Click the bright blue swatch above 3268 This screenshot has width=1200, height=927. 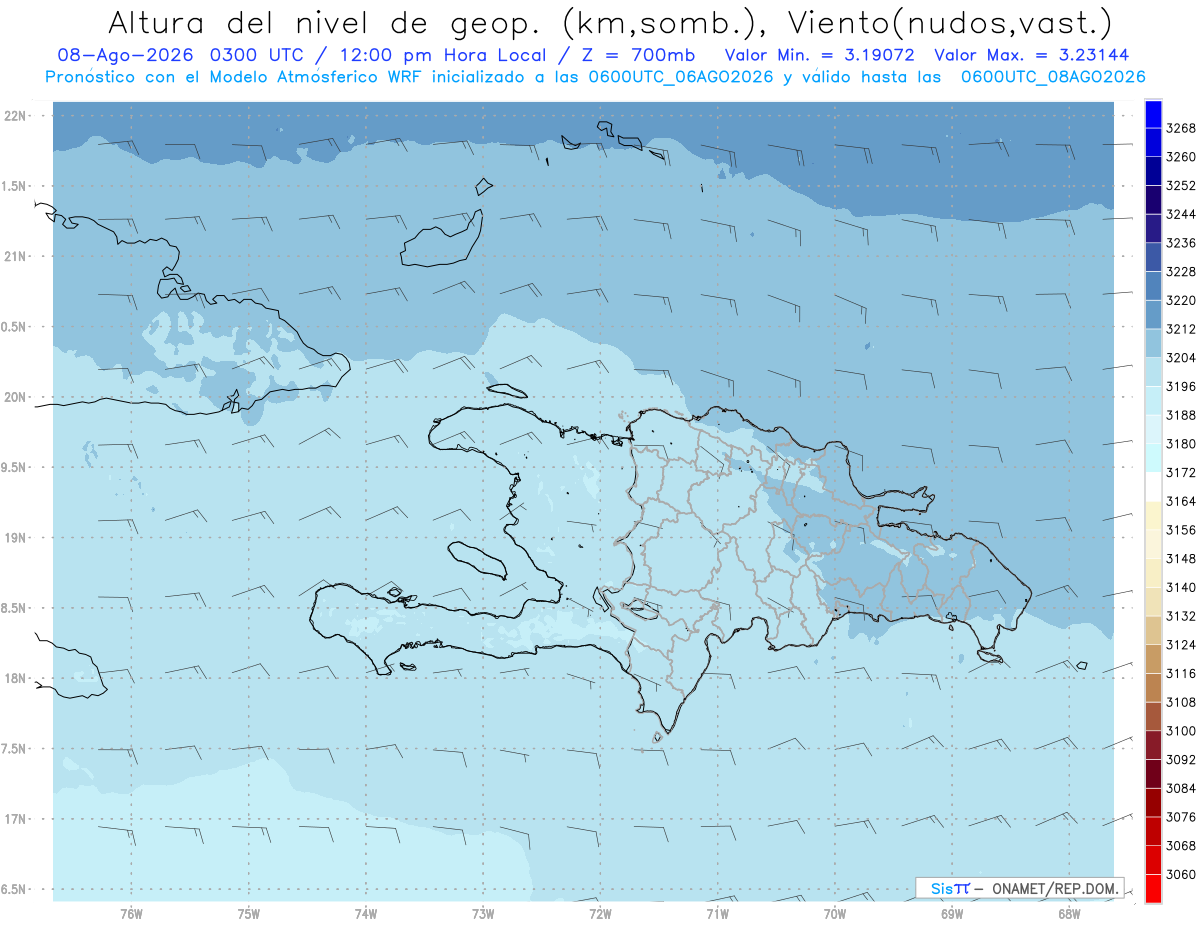point(1153,113)
